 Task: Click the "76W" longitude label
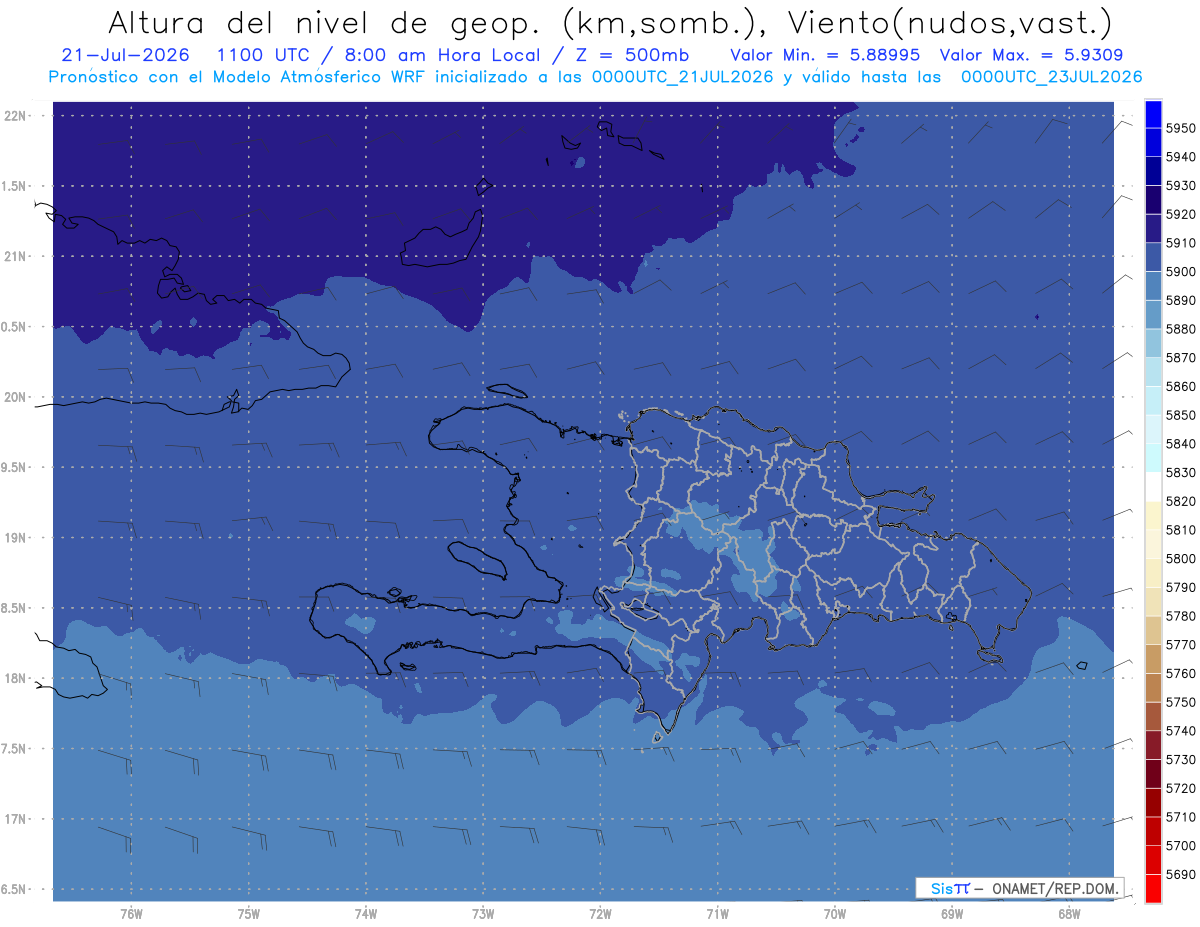pos(131,915)
